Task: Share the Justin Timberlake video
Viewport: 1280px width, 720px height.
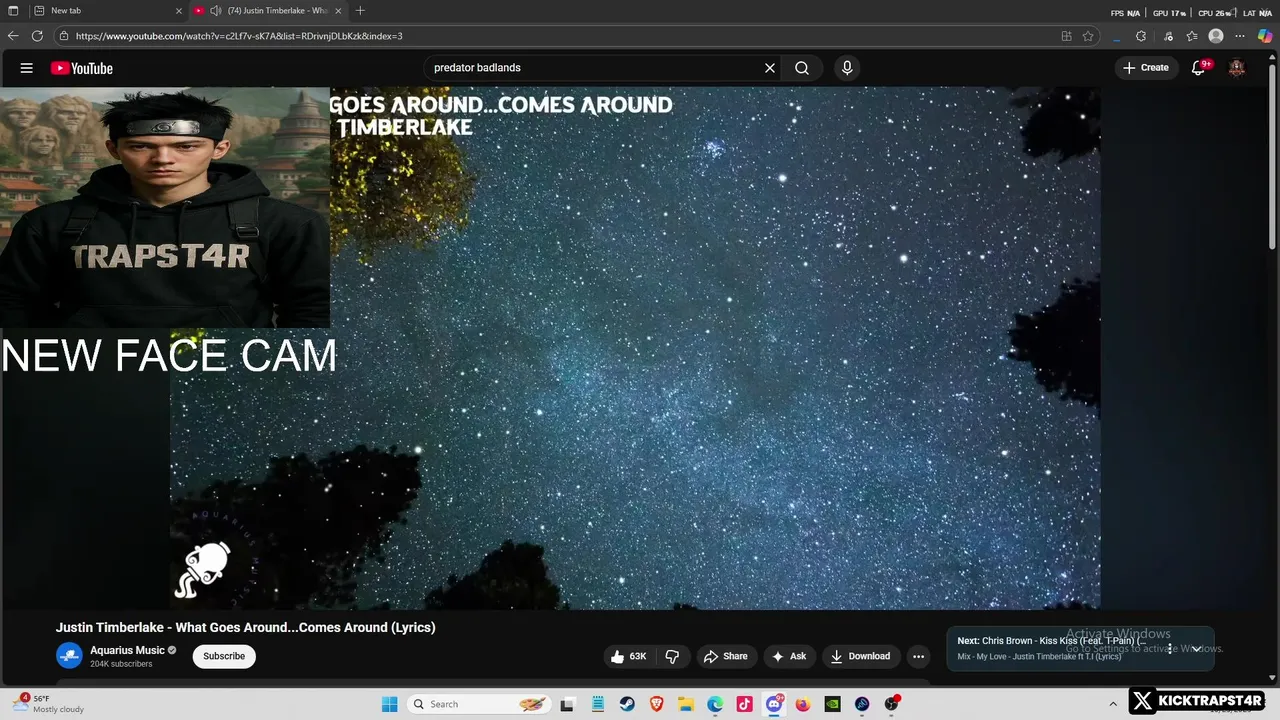Action: click(726, 656)
